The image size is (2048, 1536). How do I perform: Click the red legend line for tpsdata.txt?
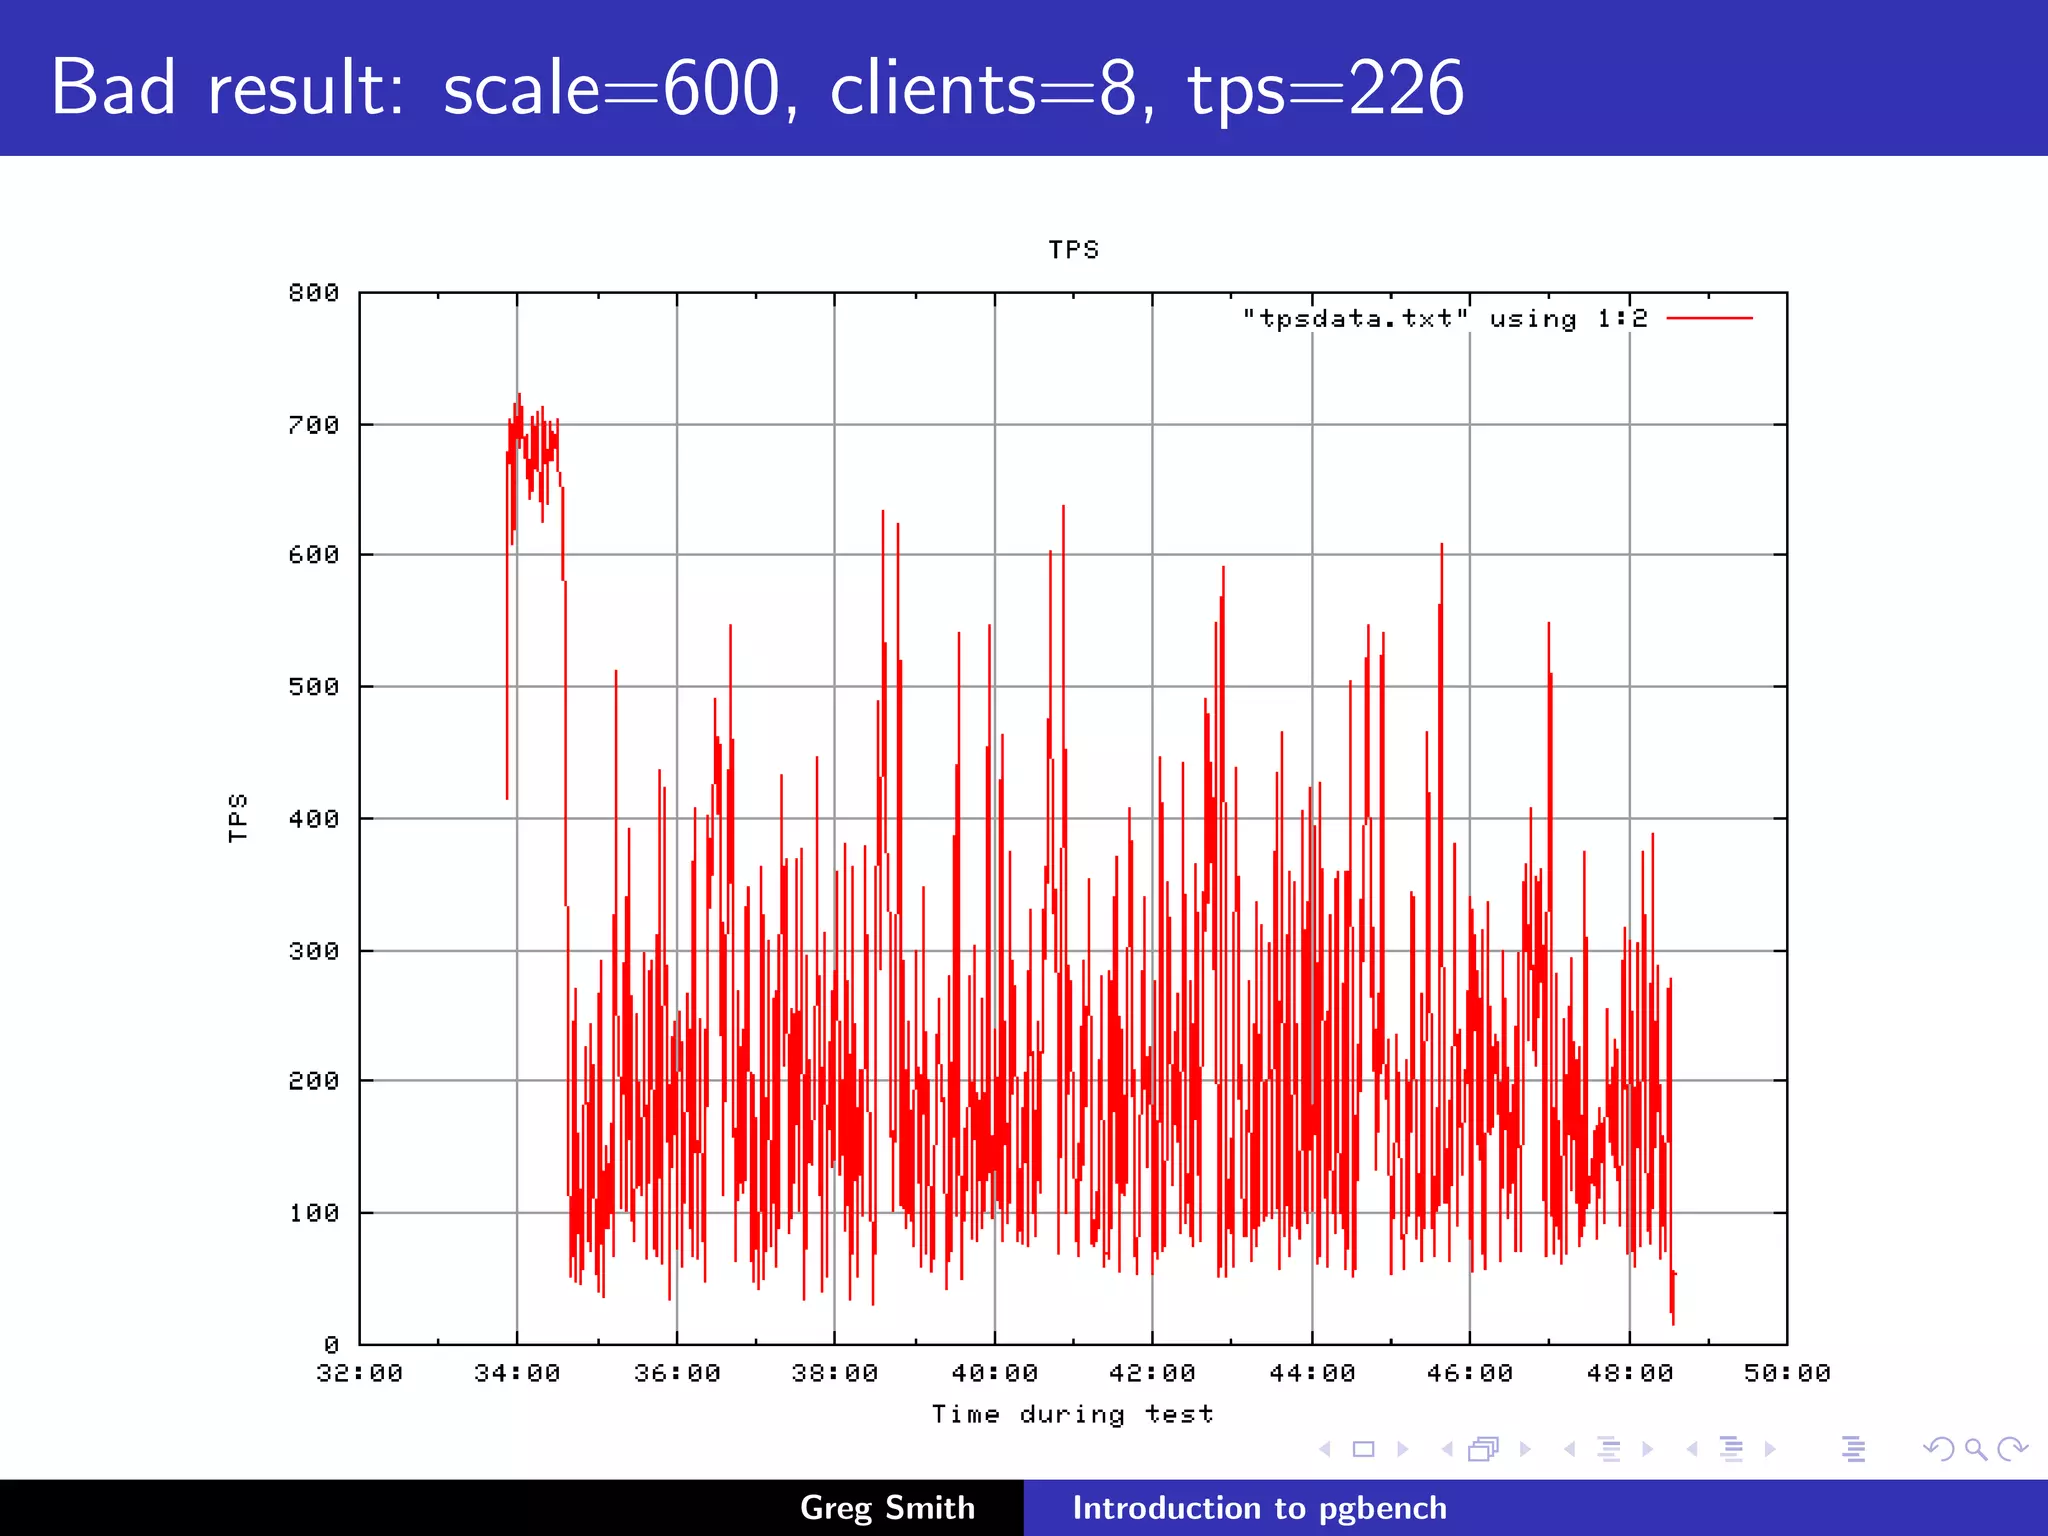click(x=1710, y=318)
